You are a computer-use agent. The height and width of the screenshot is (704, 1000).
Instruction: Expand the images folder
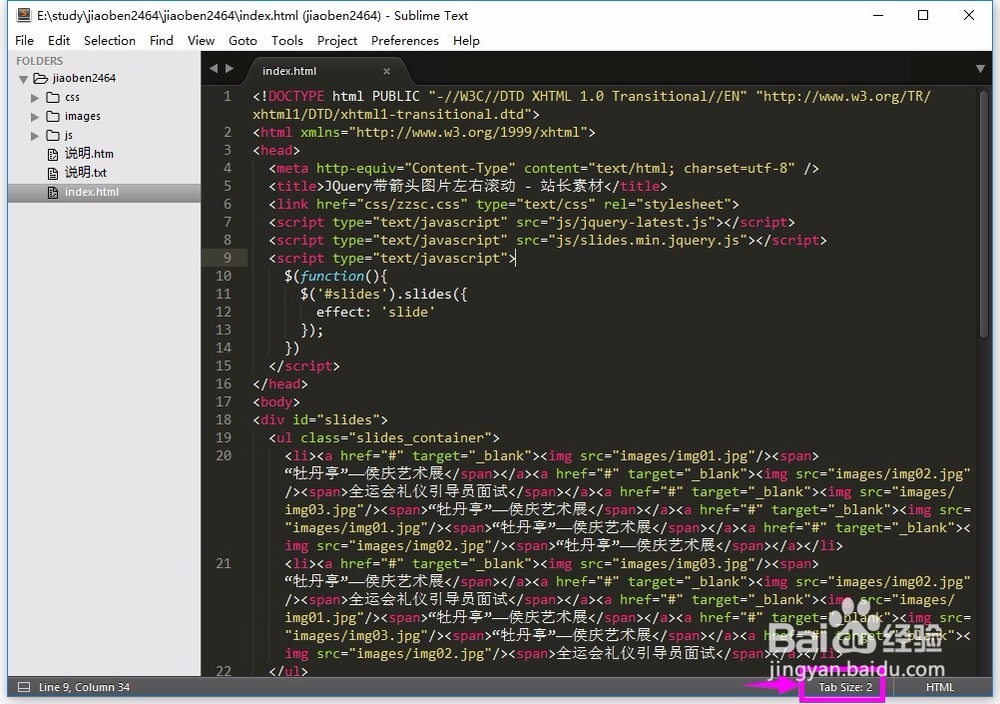[35, 116]
